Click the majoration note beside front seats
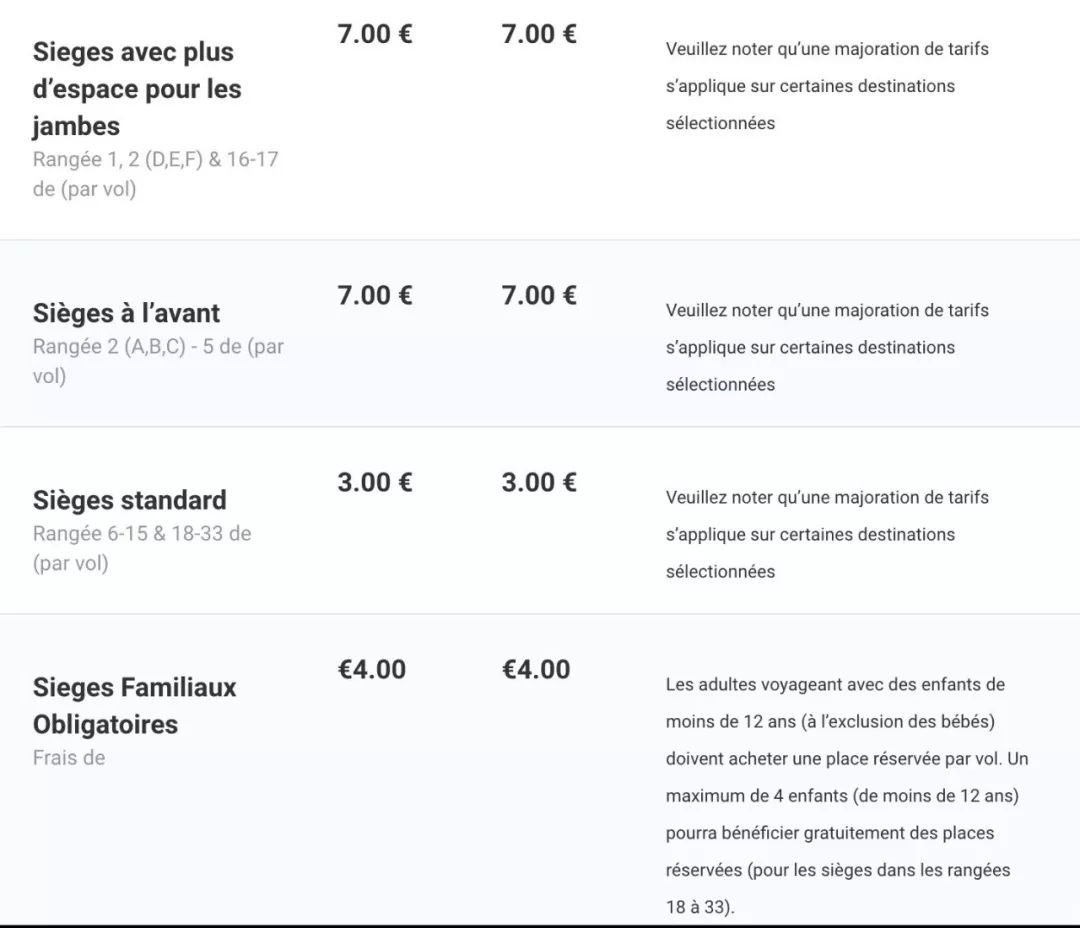The image size is (1080, 928). point(826,347)
